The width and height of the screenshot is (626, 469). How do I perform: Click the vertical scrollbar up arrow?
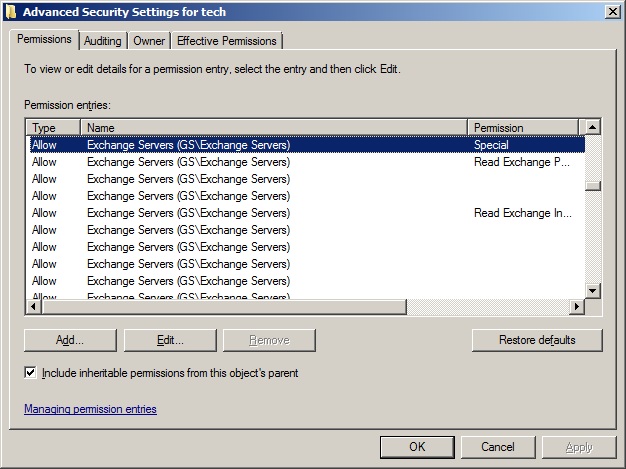tap(592, 128)
